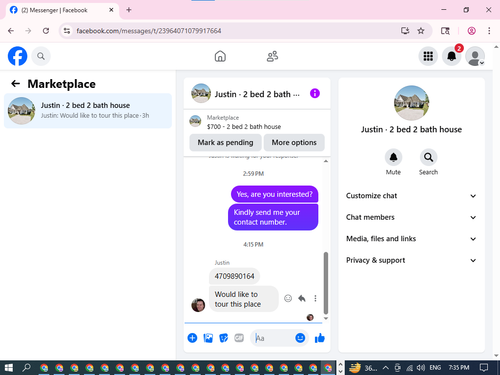This screenshot has height=375, width=500.
Task: Reply to 'Would like to tour' message
Action: pos(302,298)
